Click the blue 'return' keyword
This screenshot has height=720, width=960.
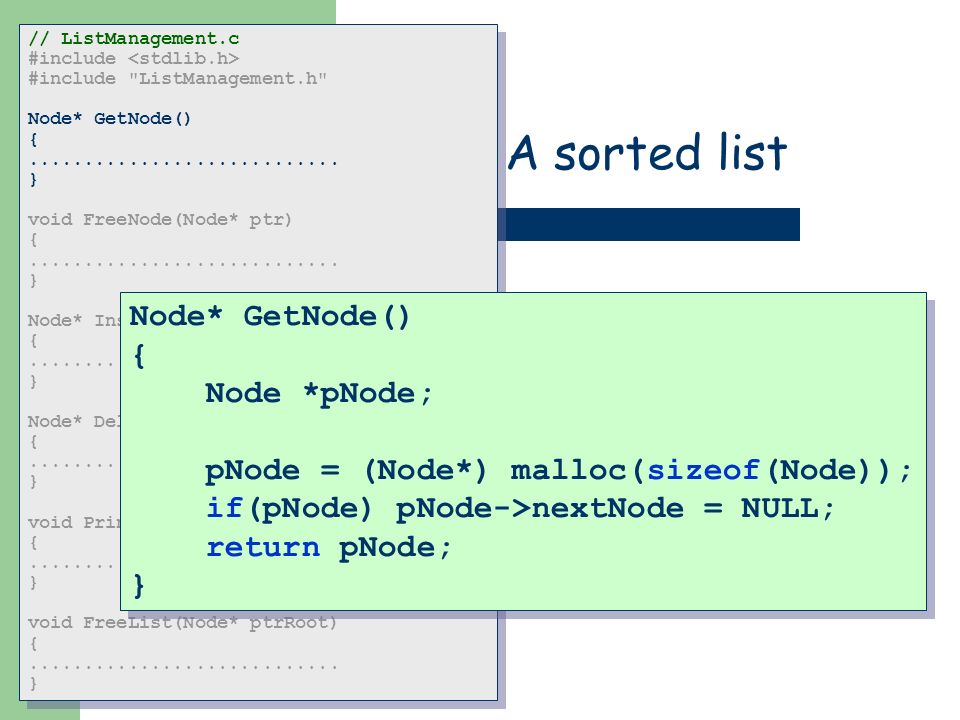[x=263, y=548]
